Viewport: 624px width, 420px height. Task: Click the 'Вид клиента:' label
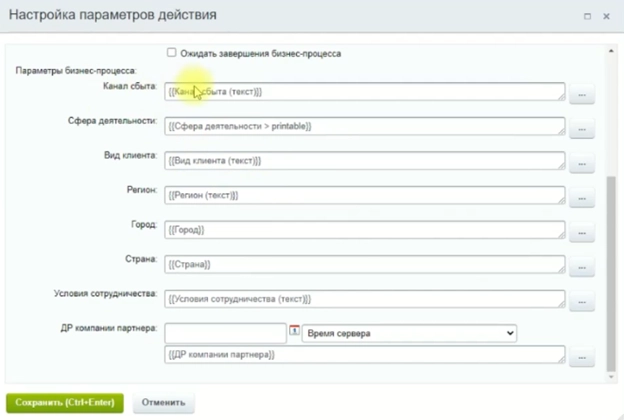point(131,155)
